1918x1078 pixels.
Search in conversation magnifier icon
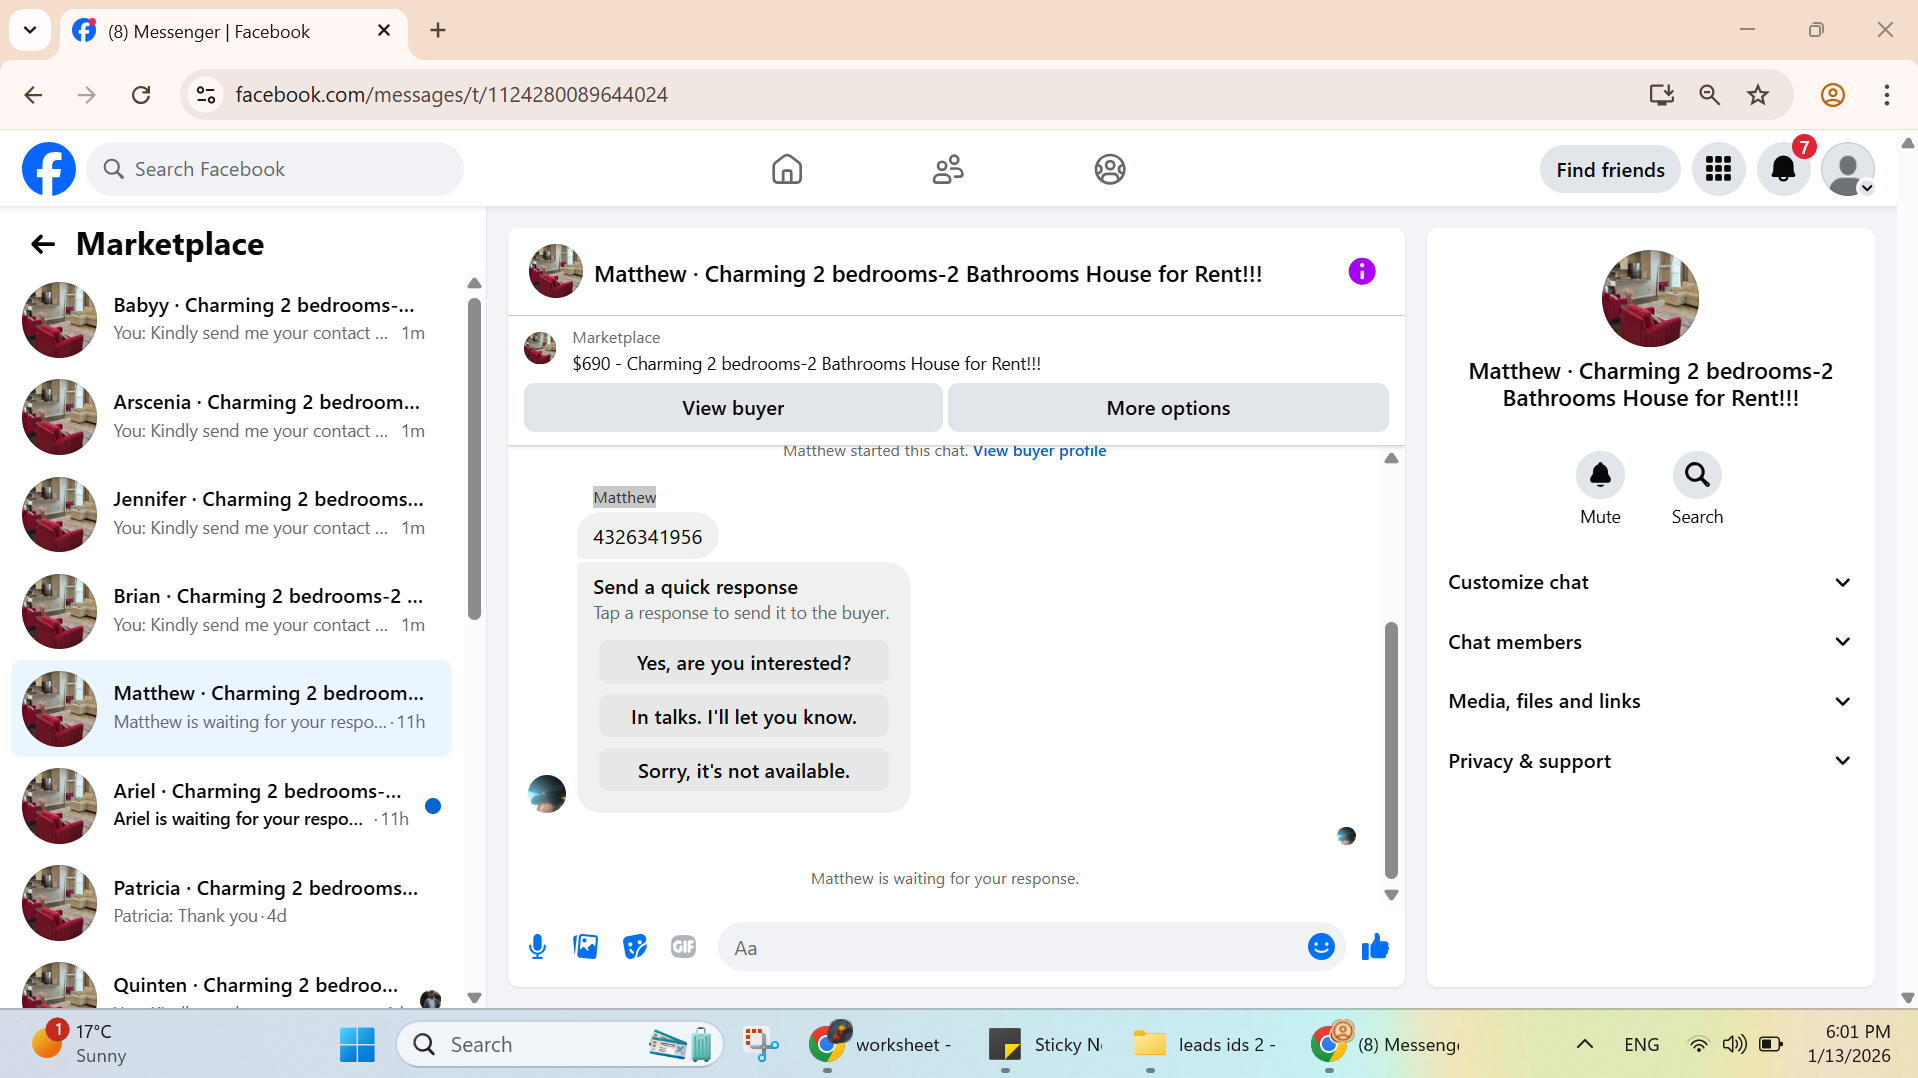tap(1697, 474)
